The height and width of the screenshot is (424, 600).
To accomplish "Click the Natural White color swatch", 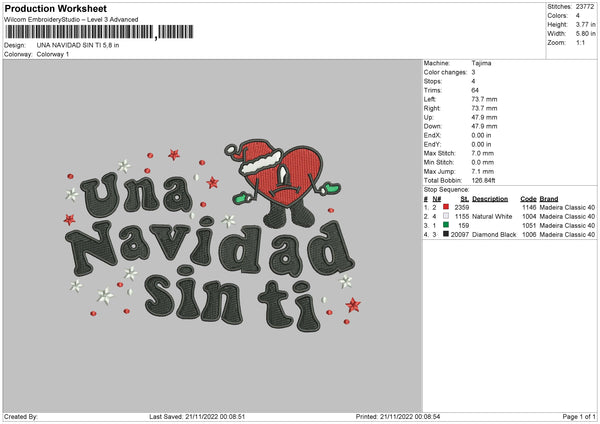I will [x=446, y=216].
